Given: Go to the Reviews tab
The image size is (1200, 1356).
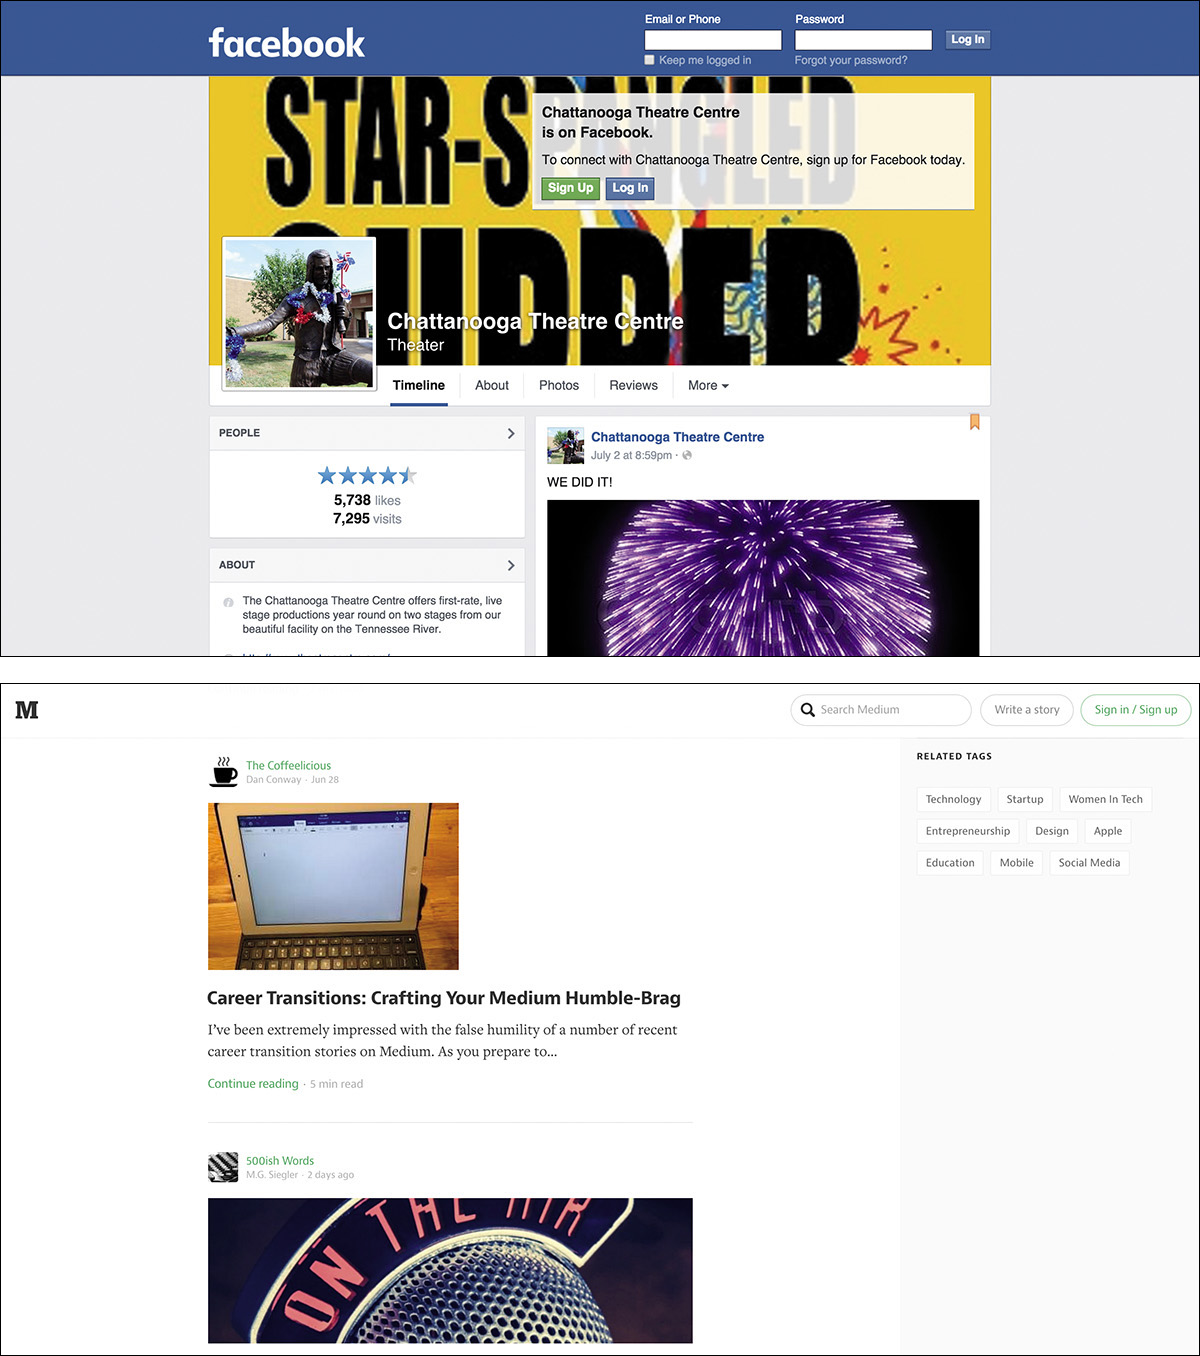Looking at the screenshot, I should pyautogui.click(x=633, y=385).
